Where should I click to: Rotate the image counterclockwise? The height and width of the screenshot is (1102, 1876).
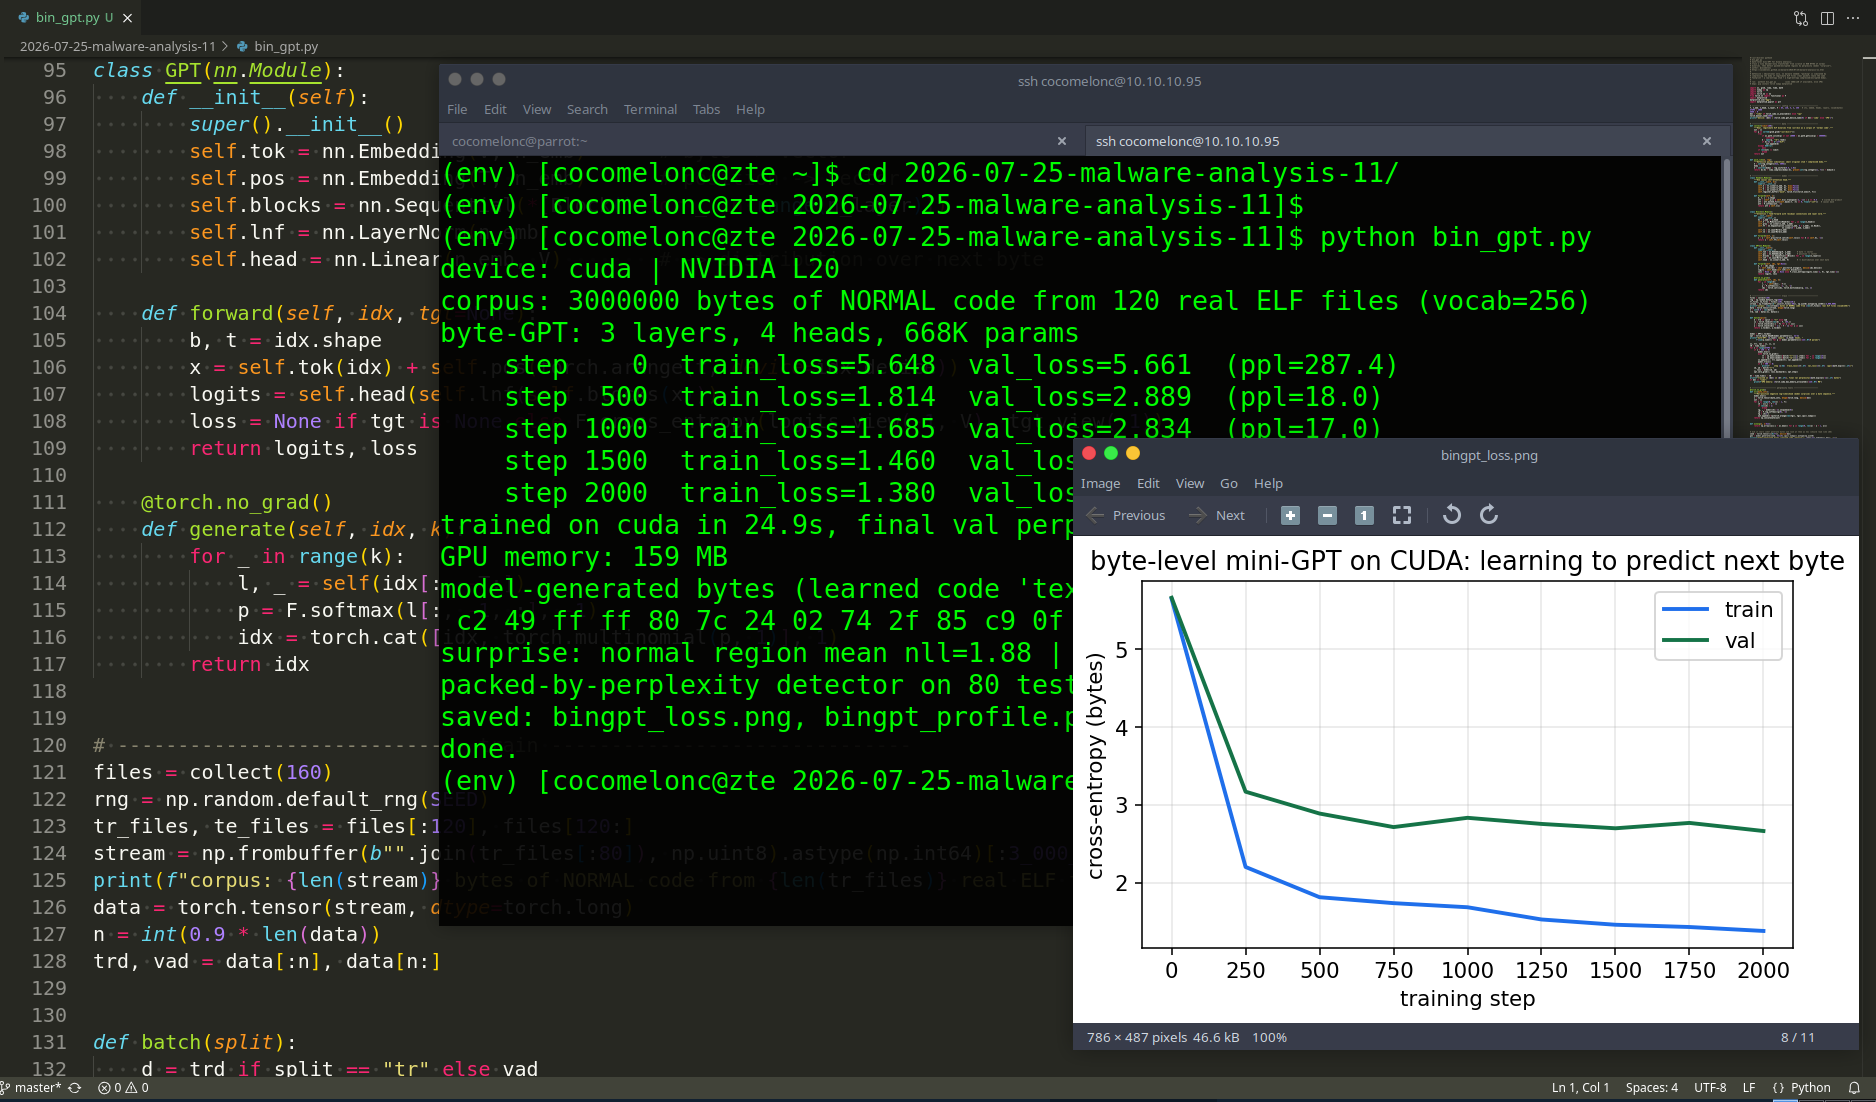click(1452, 515)
